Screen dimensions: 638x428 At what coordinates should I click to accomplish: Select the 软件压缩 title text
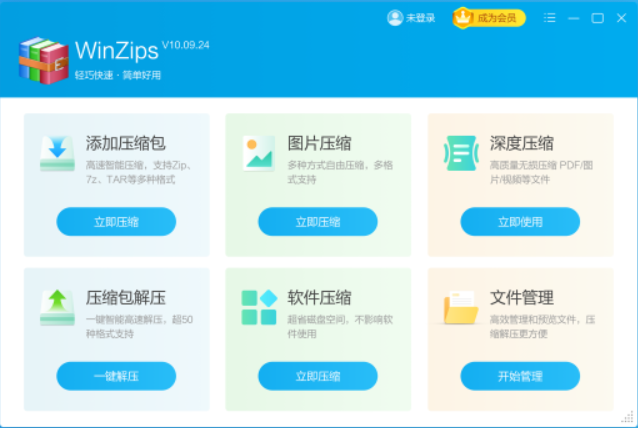(x=319, y=297)
